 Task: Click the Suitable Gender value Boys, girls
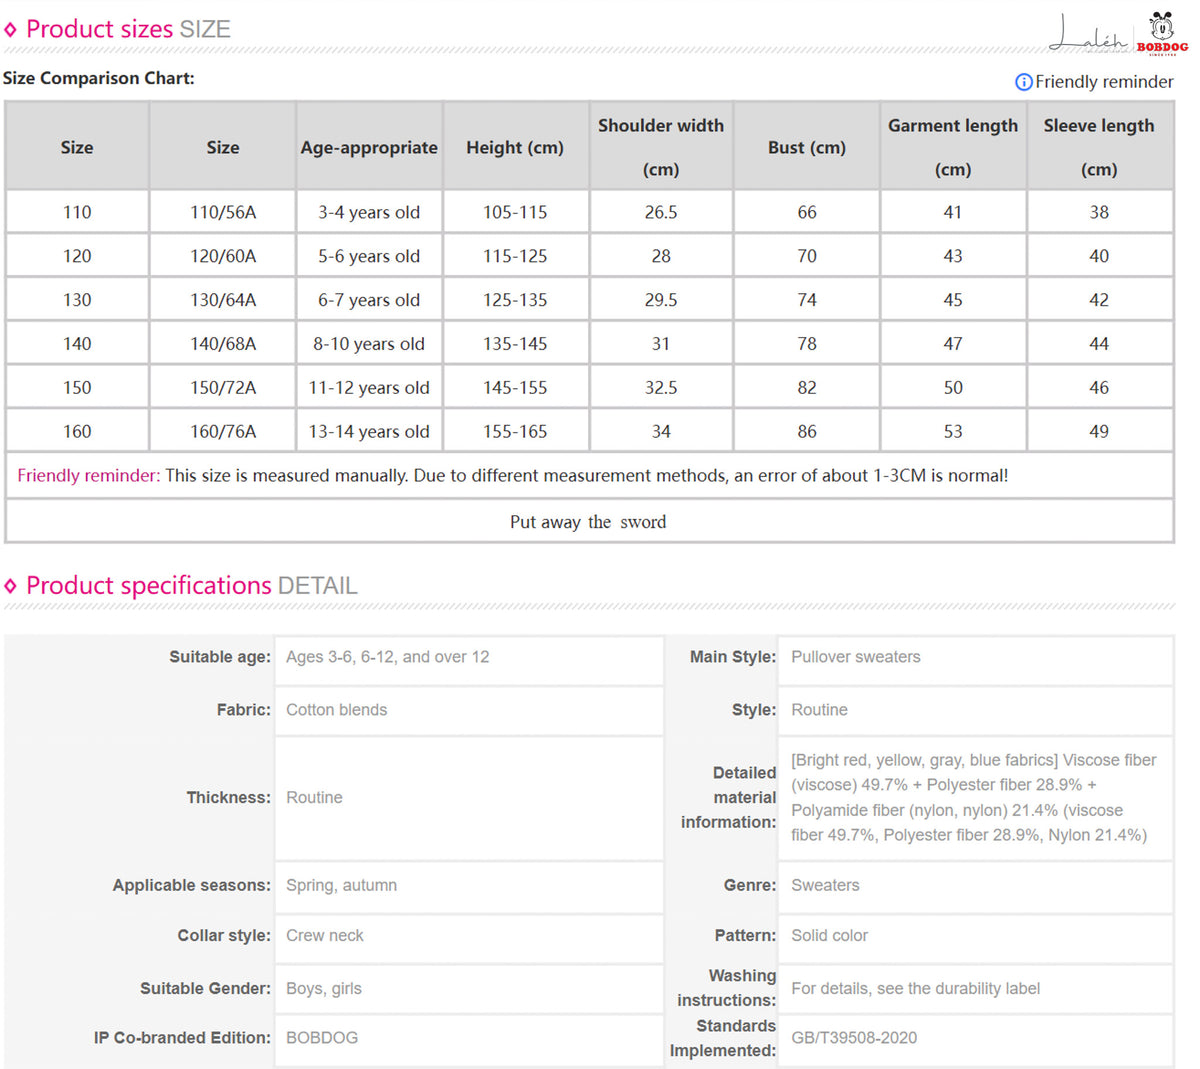323,988
